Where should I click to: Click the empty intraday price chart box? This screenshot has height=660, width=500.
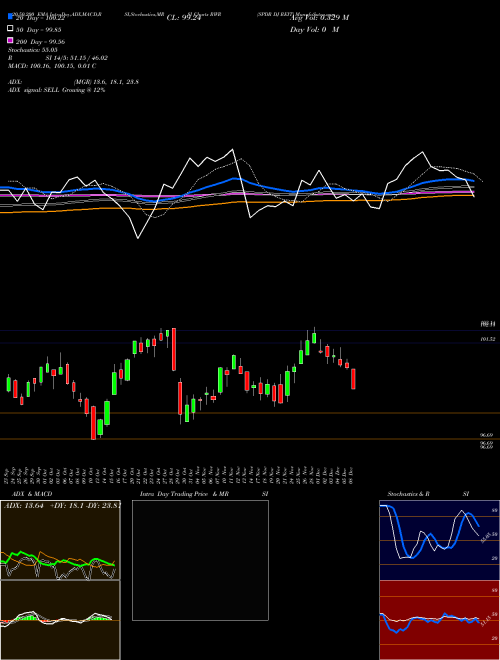point(200,560)
